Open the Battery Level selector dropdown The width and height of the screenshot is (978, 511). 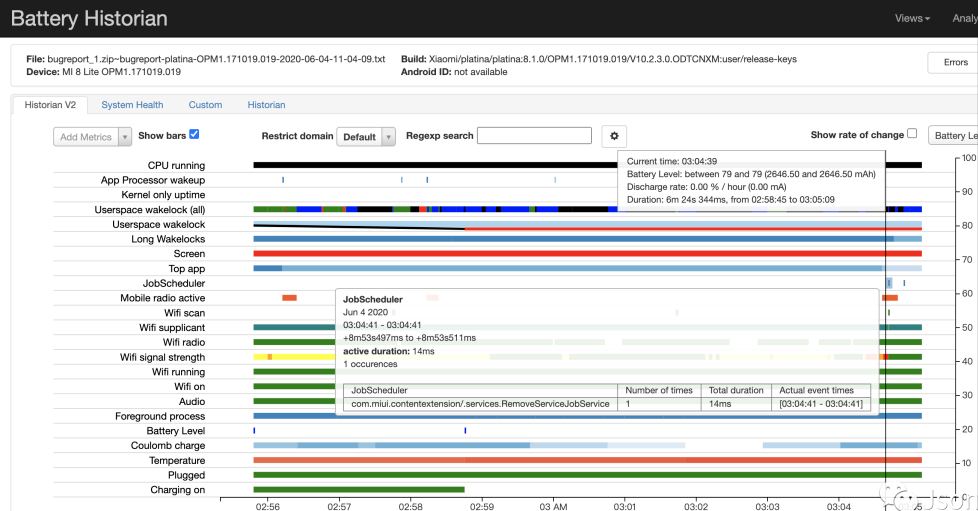coord(953,136)
